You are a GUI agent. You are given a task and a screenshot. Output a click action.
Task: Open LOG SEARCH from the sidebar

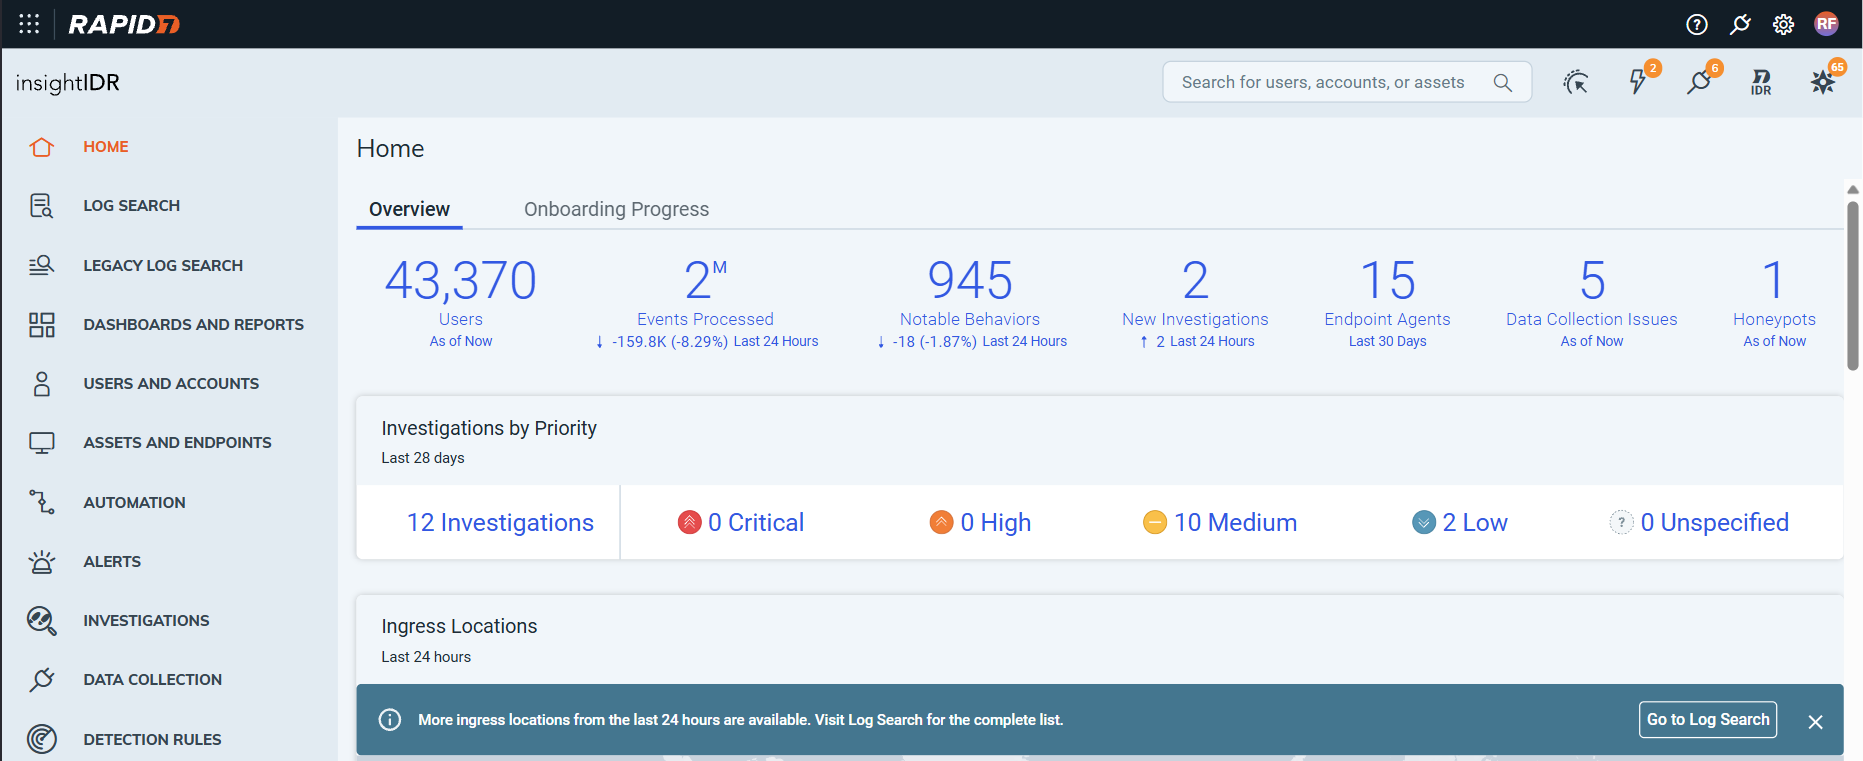coord(132,206)
